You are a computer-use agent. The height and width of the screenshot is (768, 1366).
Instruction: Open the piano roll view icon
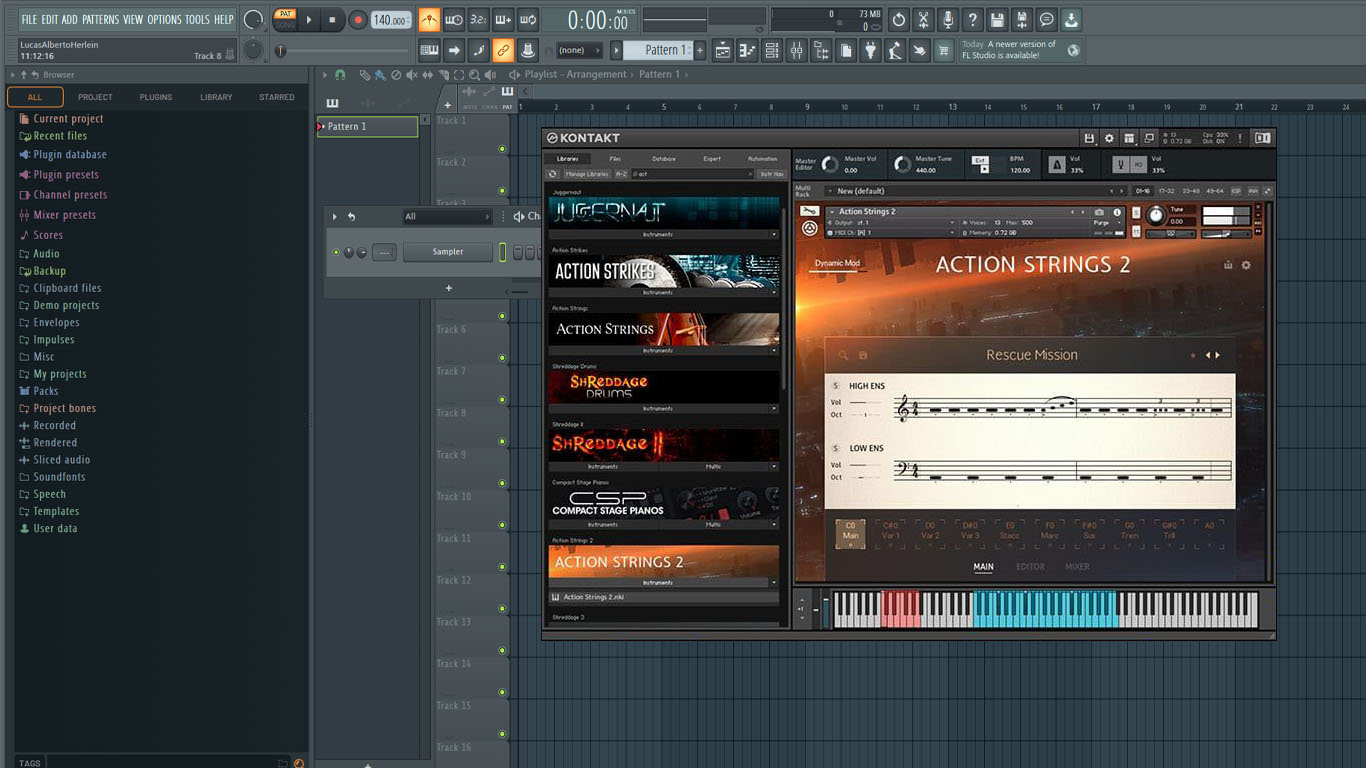click(x=747, y=50)
